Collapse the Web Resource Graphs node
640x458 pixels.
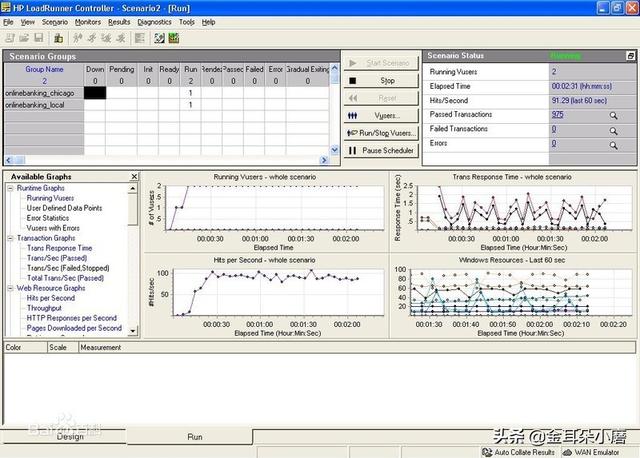tap(11, 288)
